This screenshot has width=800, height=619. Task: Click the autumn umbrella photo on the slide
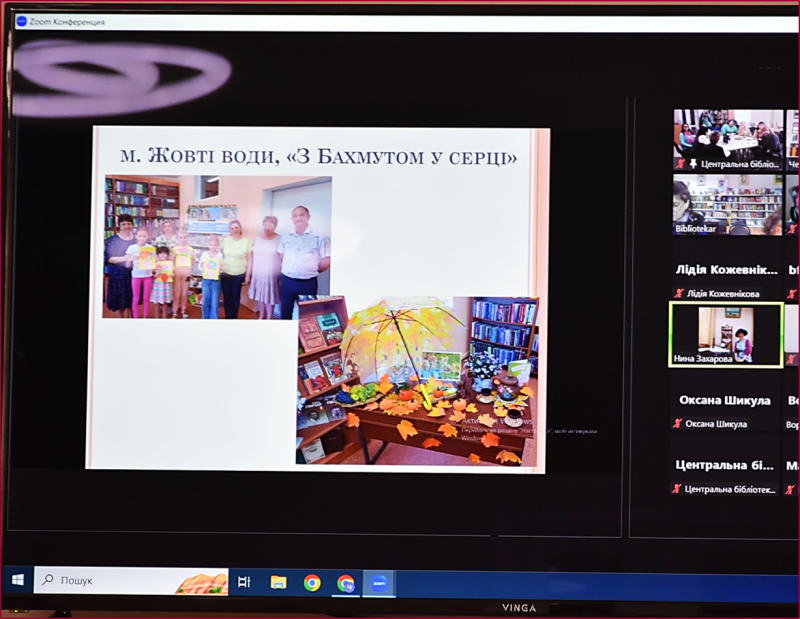pyautogui.click(x=418, y=380)
